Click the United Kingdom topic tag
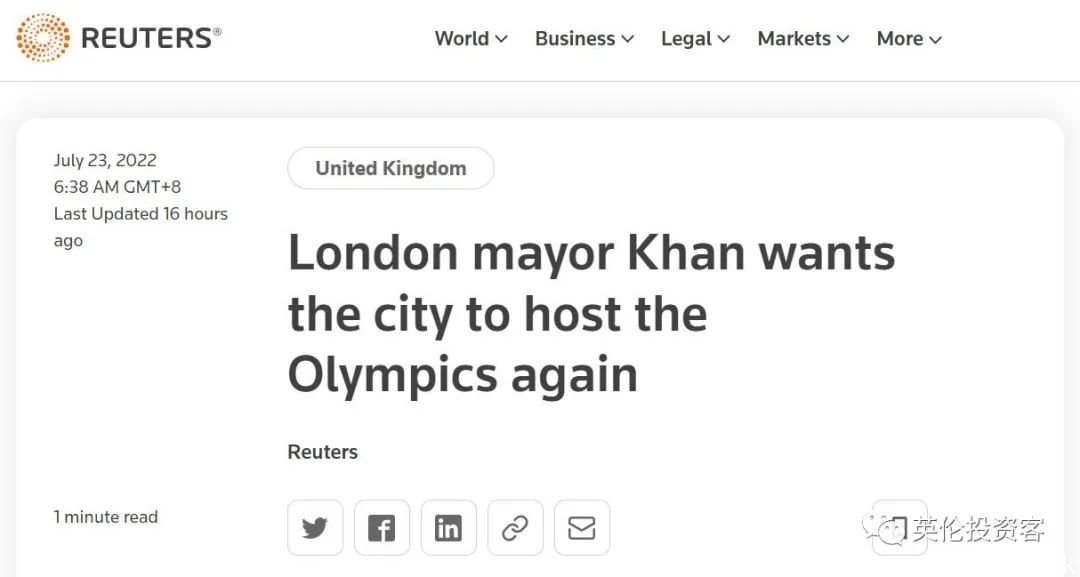 [x=391, y=168]
